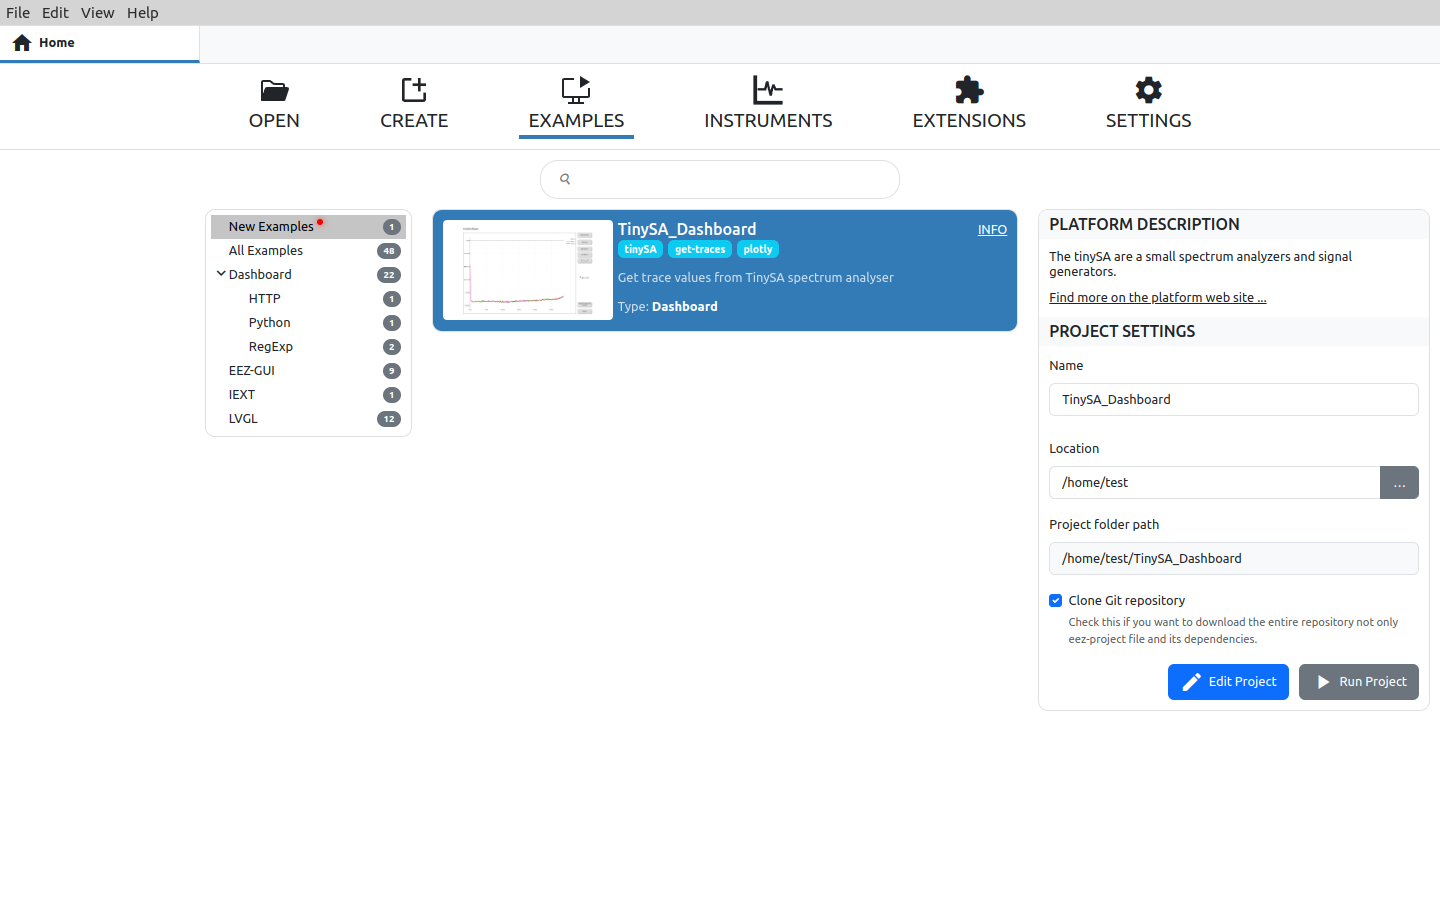Click the tinySA tag
This screenshot has width=1440, height=909.
tap(640, 250)
